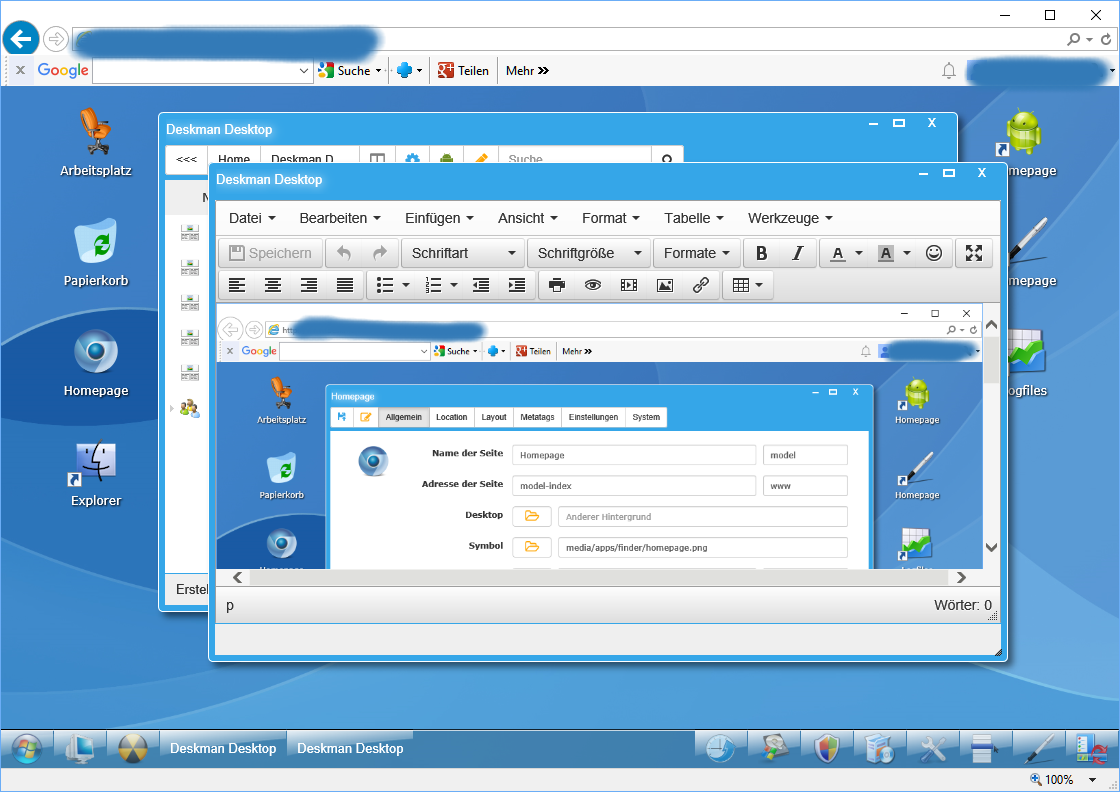Open the Format menu
The width and height of the screenshot is (1120, 792).
tap(611, 219)
